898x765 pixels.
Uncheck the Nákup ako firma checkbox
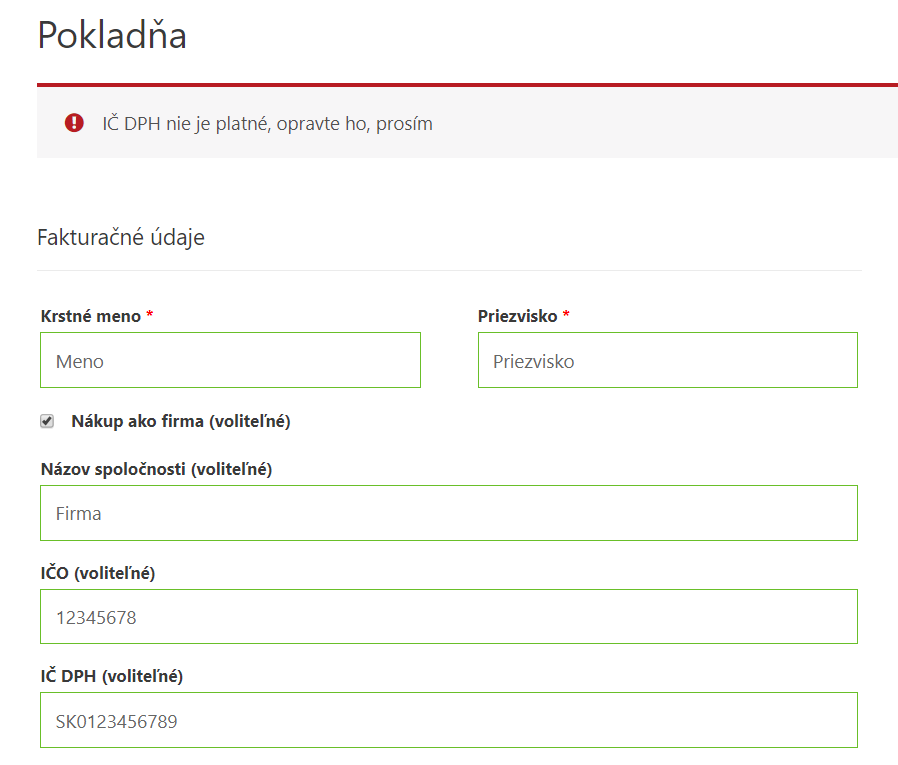[46, 421]
